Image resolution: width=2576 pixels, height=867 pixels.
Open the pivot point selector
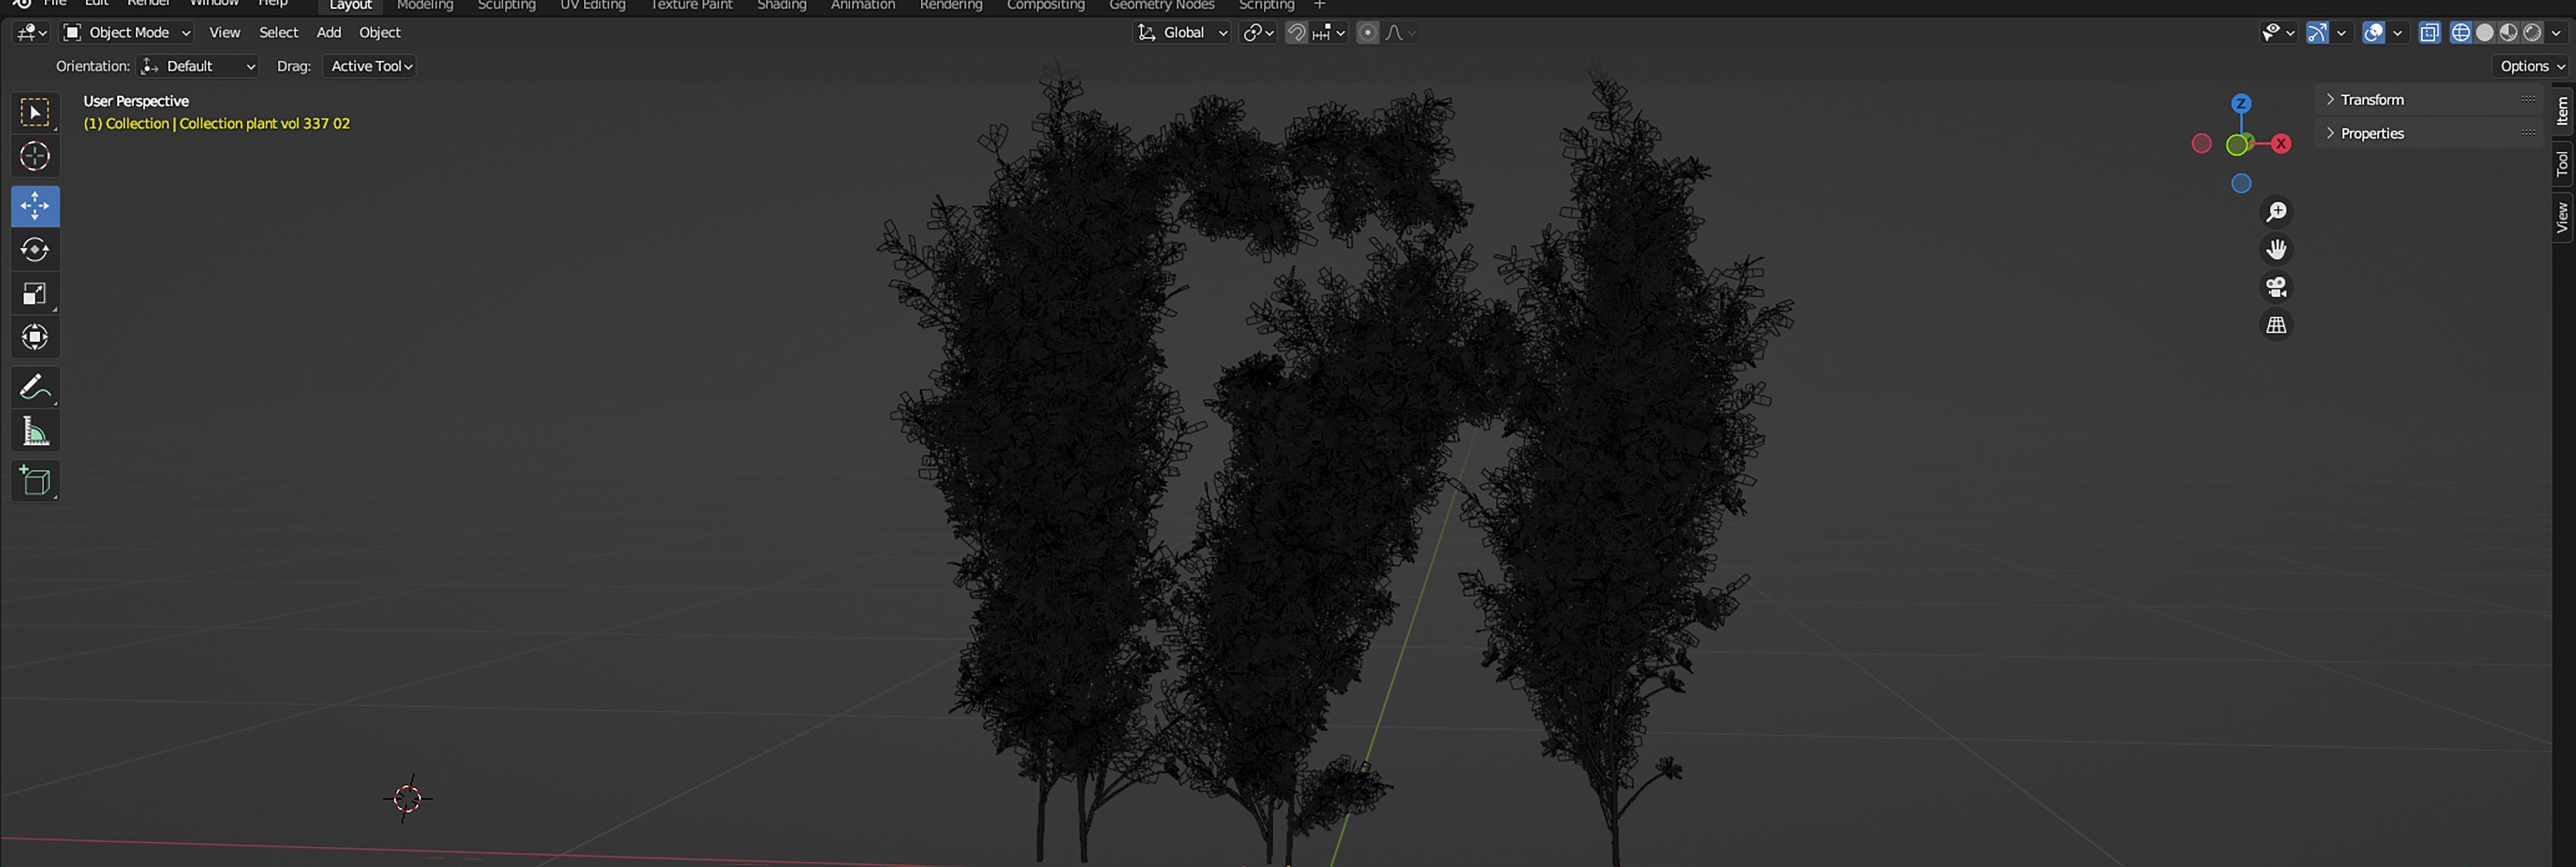[x=1258, y=33]
